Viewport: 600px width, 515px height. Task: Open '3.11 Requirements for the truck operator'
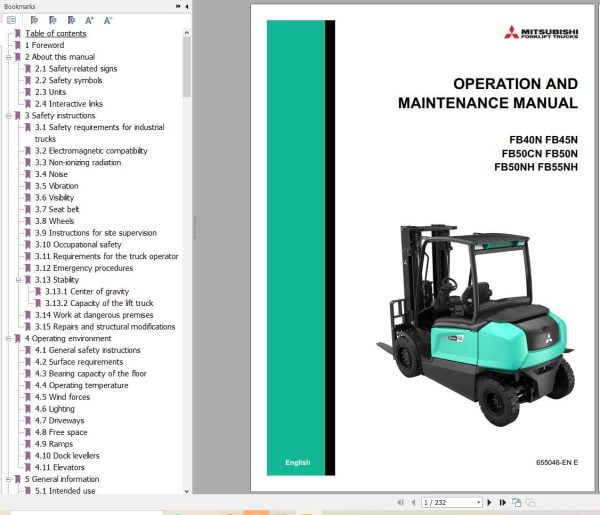pyautogui.click(x=106, y=256)
